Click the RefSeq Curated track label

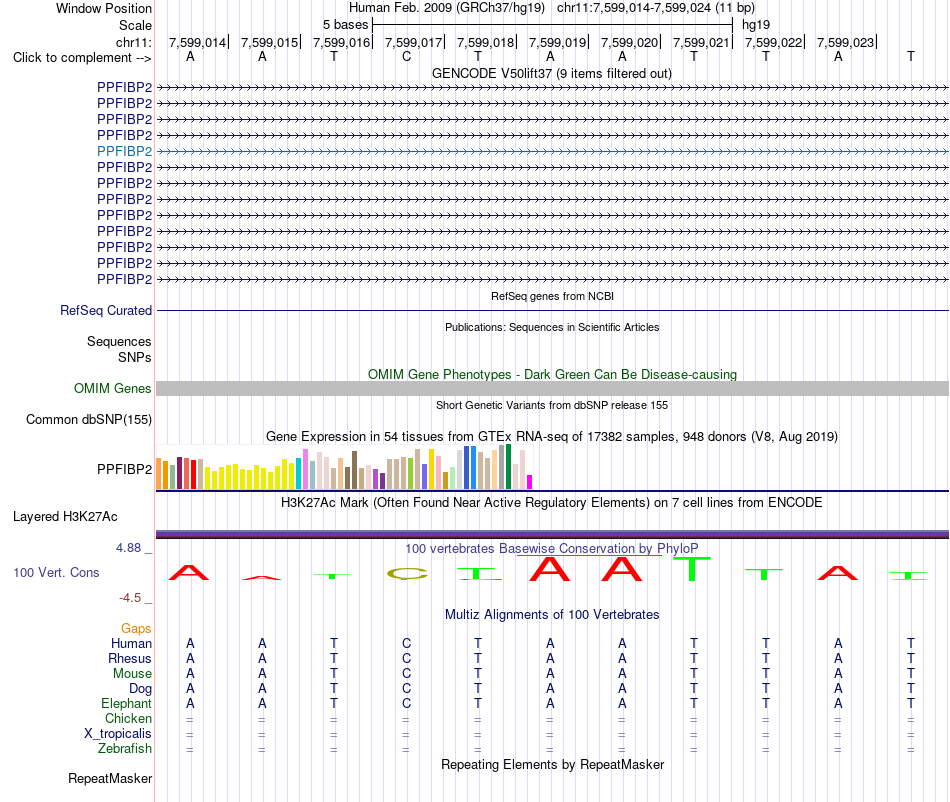pos(105,310)
